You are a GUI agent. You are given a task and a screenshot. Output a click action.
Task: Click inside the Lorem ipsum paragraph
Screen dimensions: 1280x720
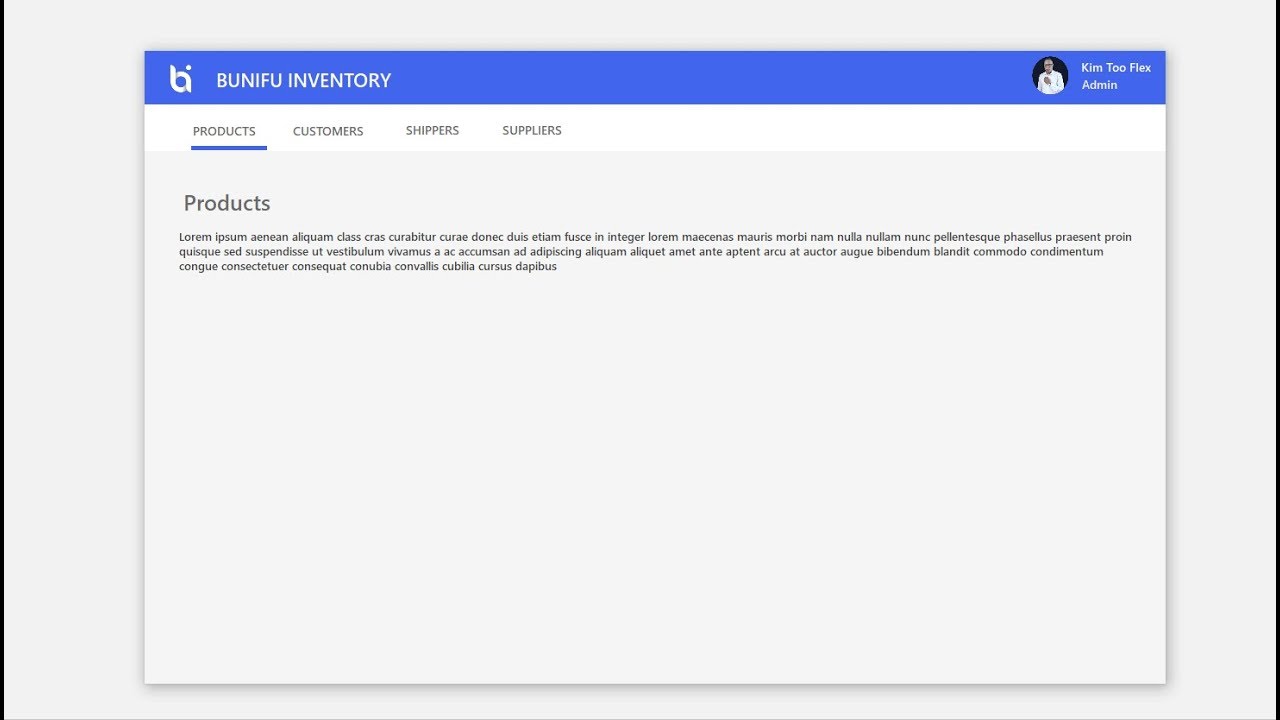click(x=655, y=252)
